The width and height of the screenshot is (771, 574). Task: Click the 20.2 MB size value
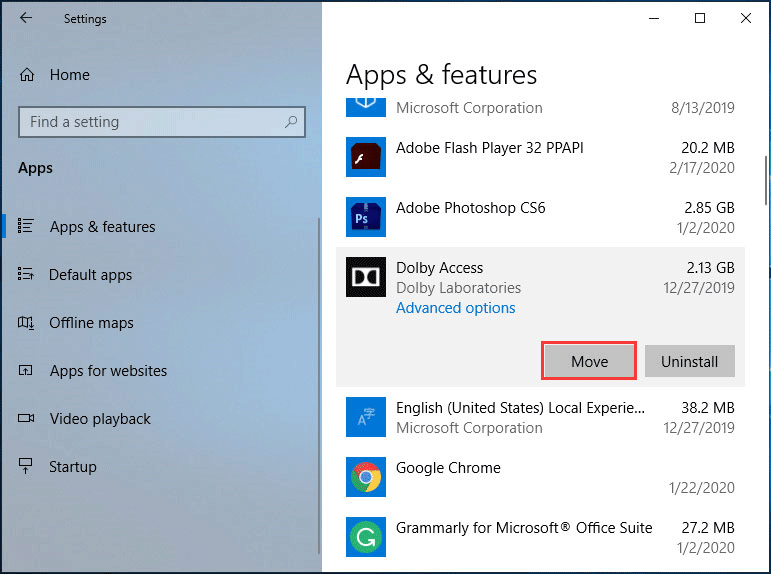point(708,148)
